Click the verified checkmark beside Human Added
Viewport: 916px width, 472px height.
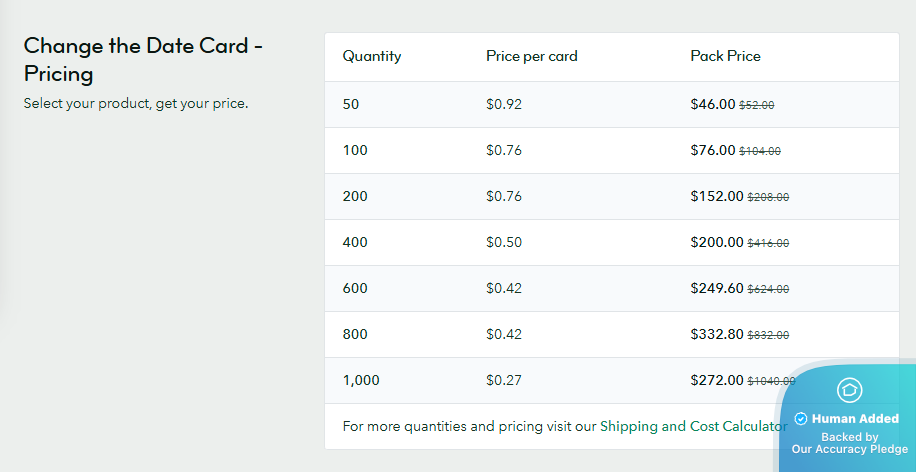tap(801, 419)
